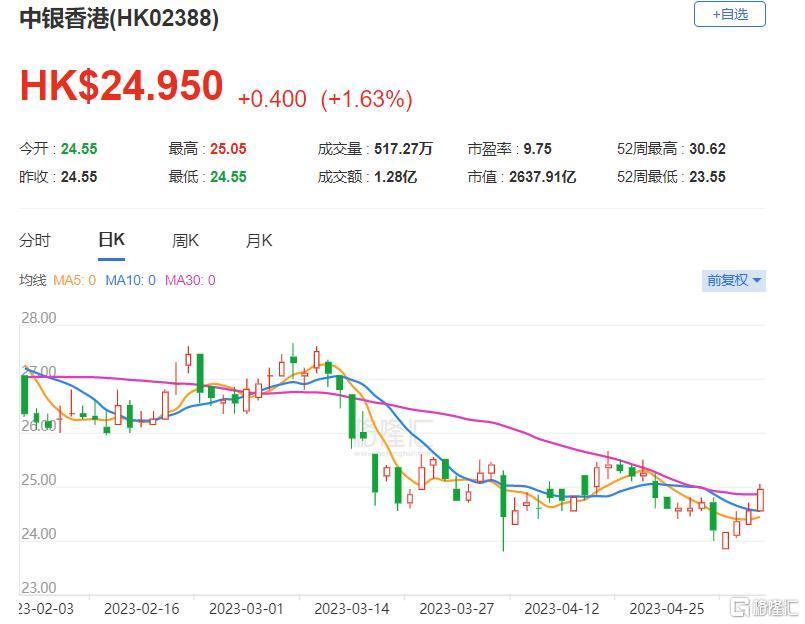Click the HK$24.950 current price
The image size is (805, 624).
tap(121, 86)
